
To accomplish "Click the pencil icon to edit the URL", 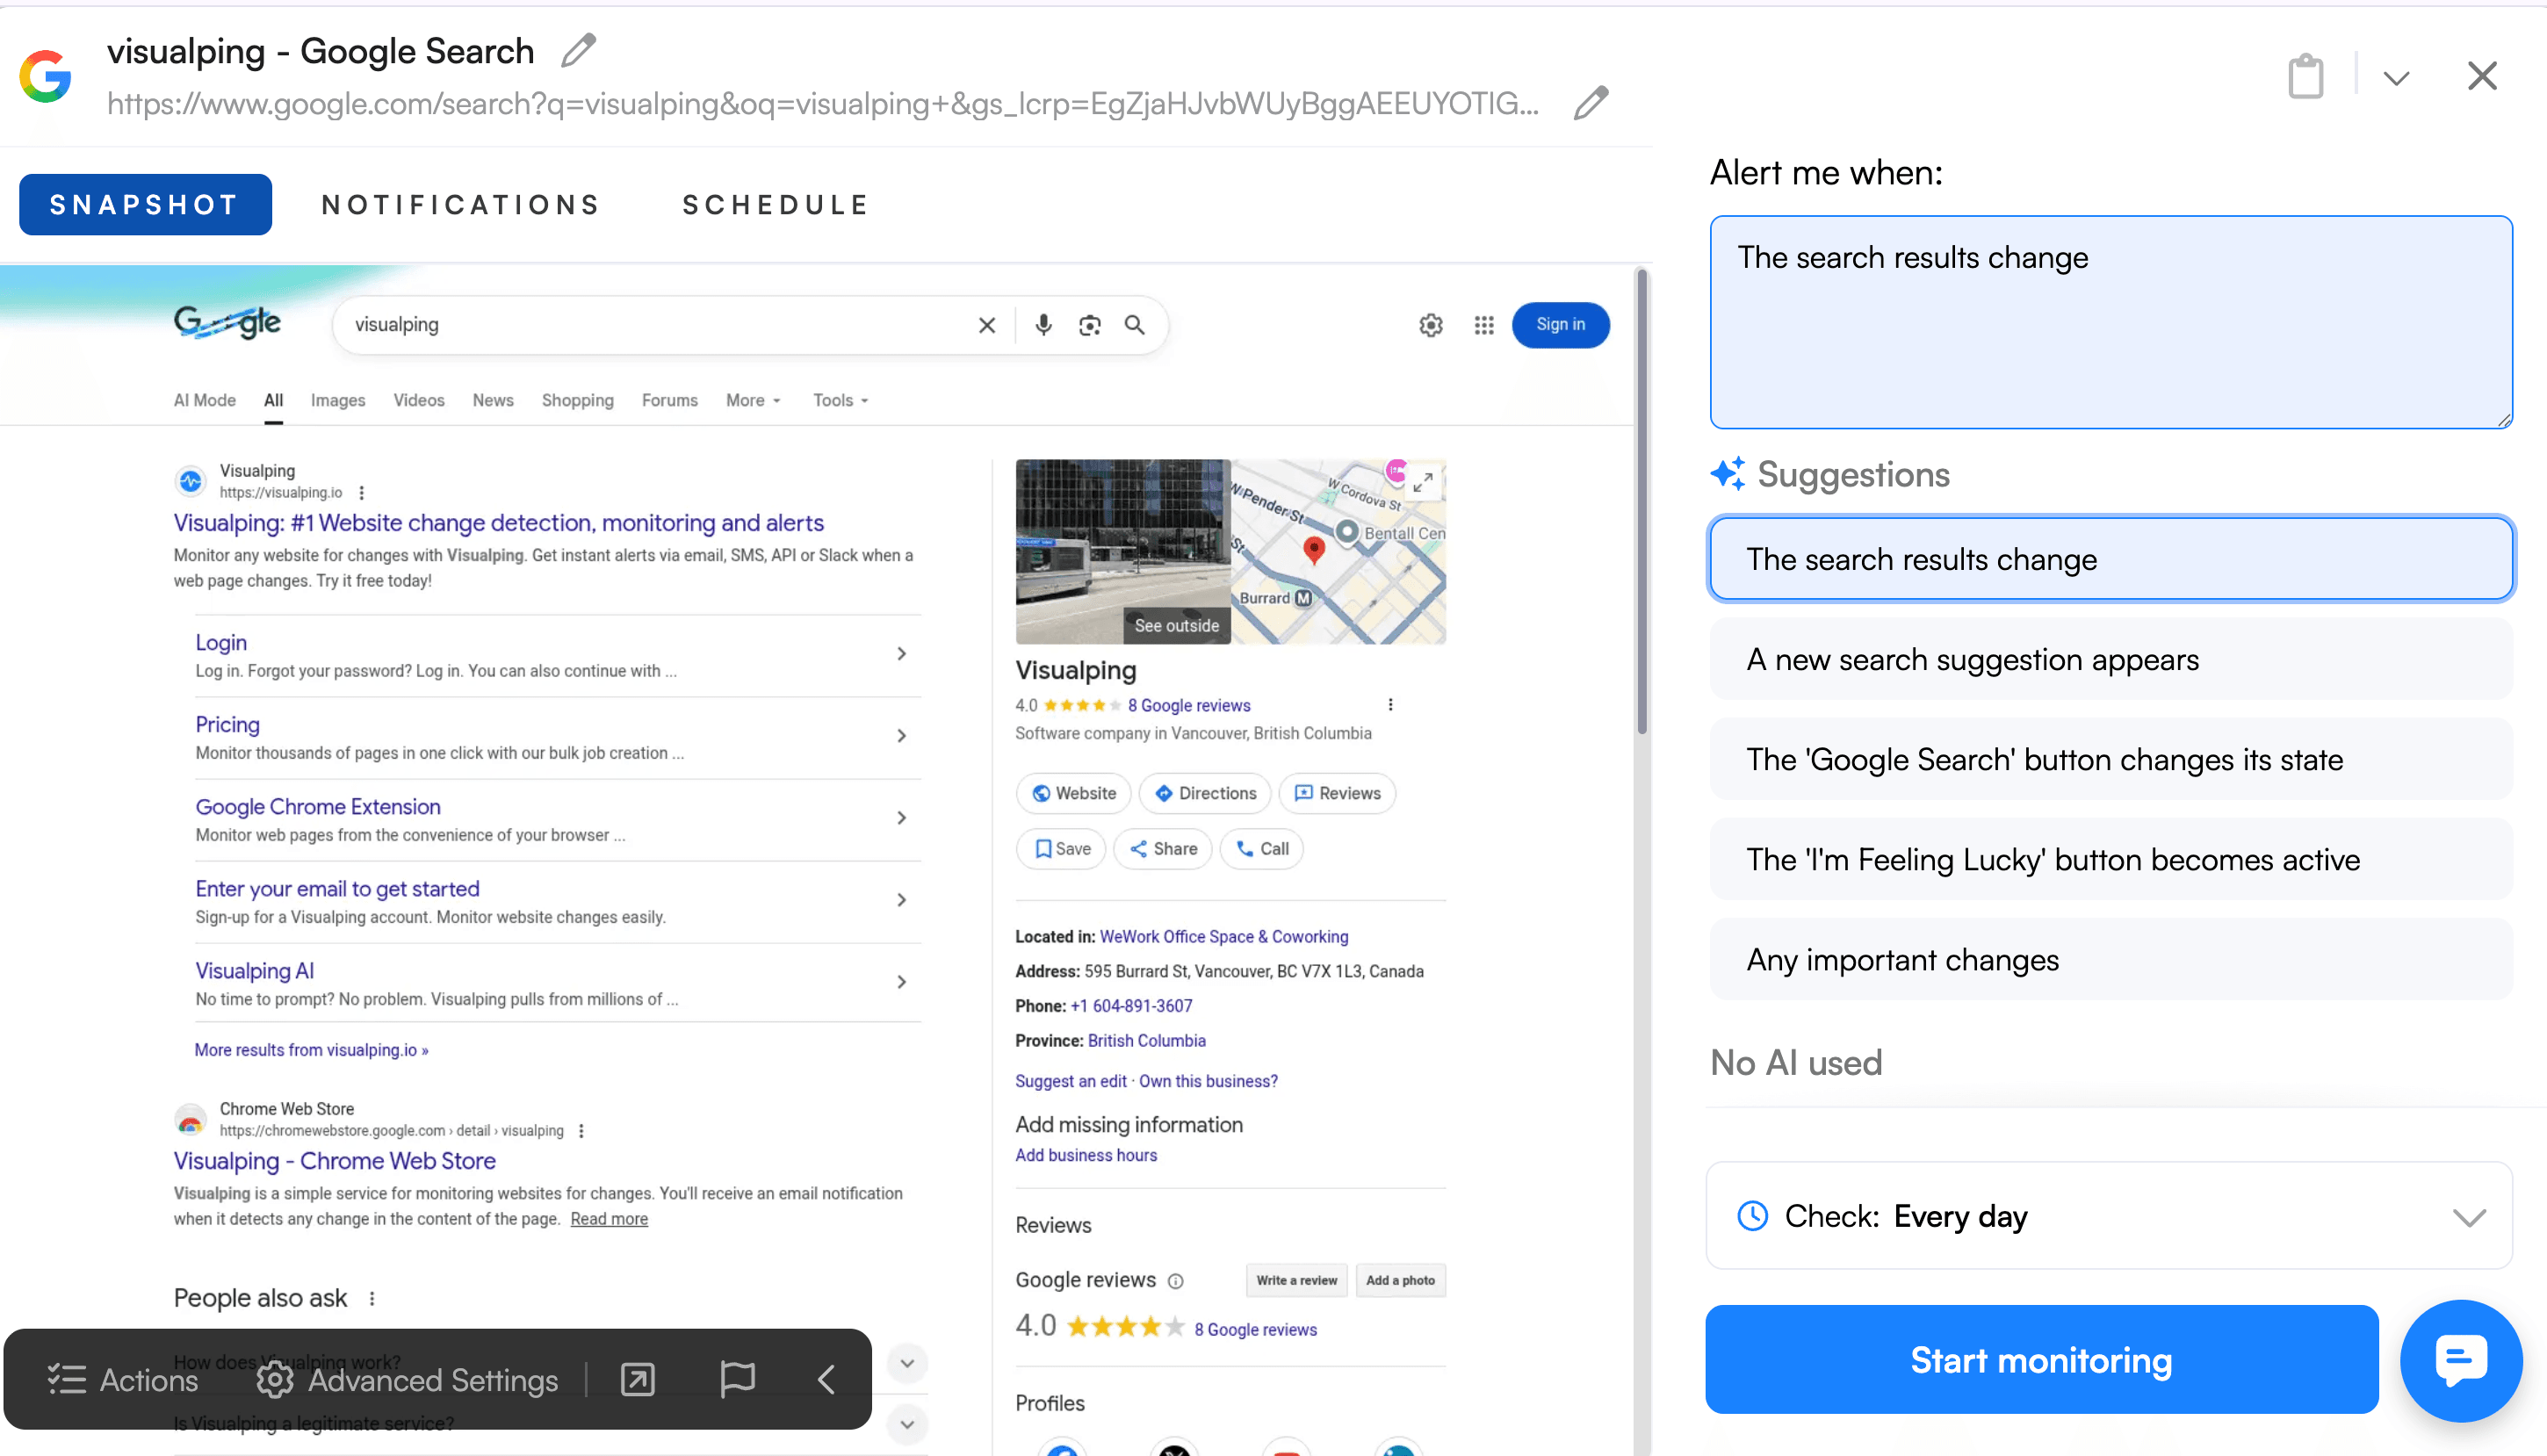I will click(x=1590, y=102).
